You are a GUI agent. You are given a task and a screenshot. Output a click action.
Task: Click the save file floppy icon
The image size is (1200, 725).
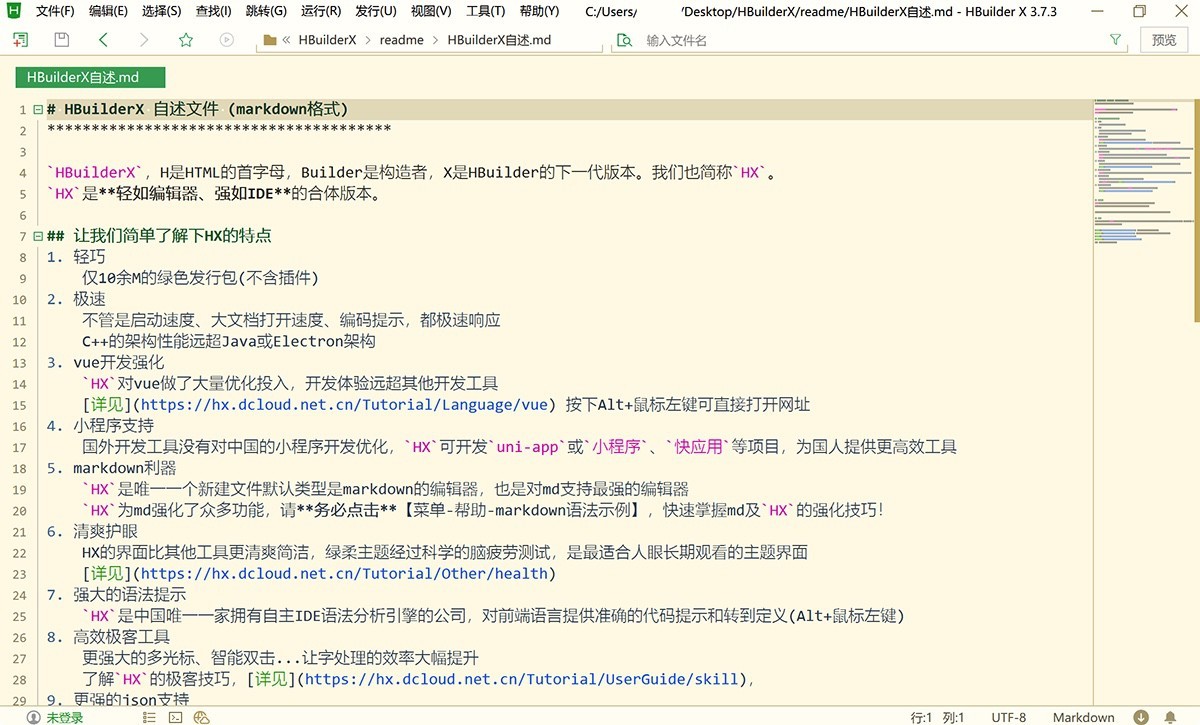click(62, 40)
